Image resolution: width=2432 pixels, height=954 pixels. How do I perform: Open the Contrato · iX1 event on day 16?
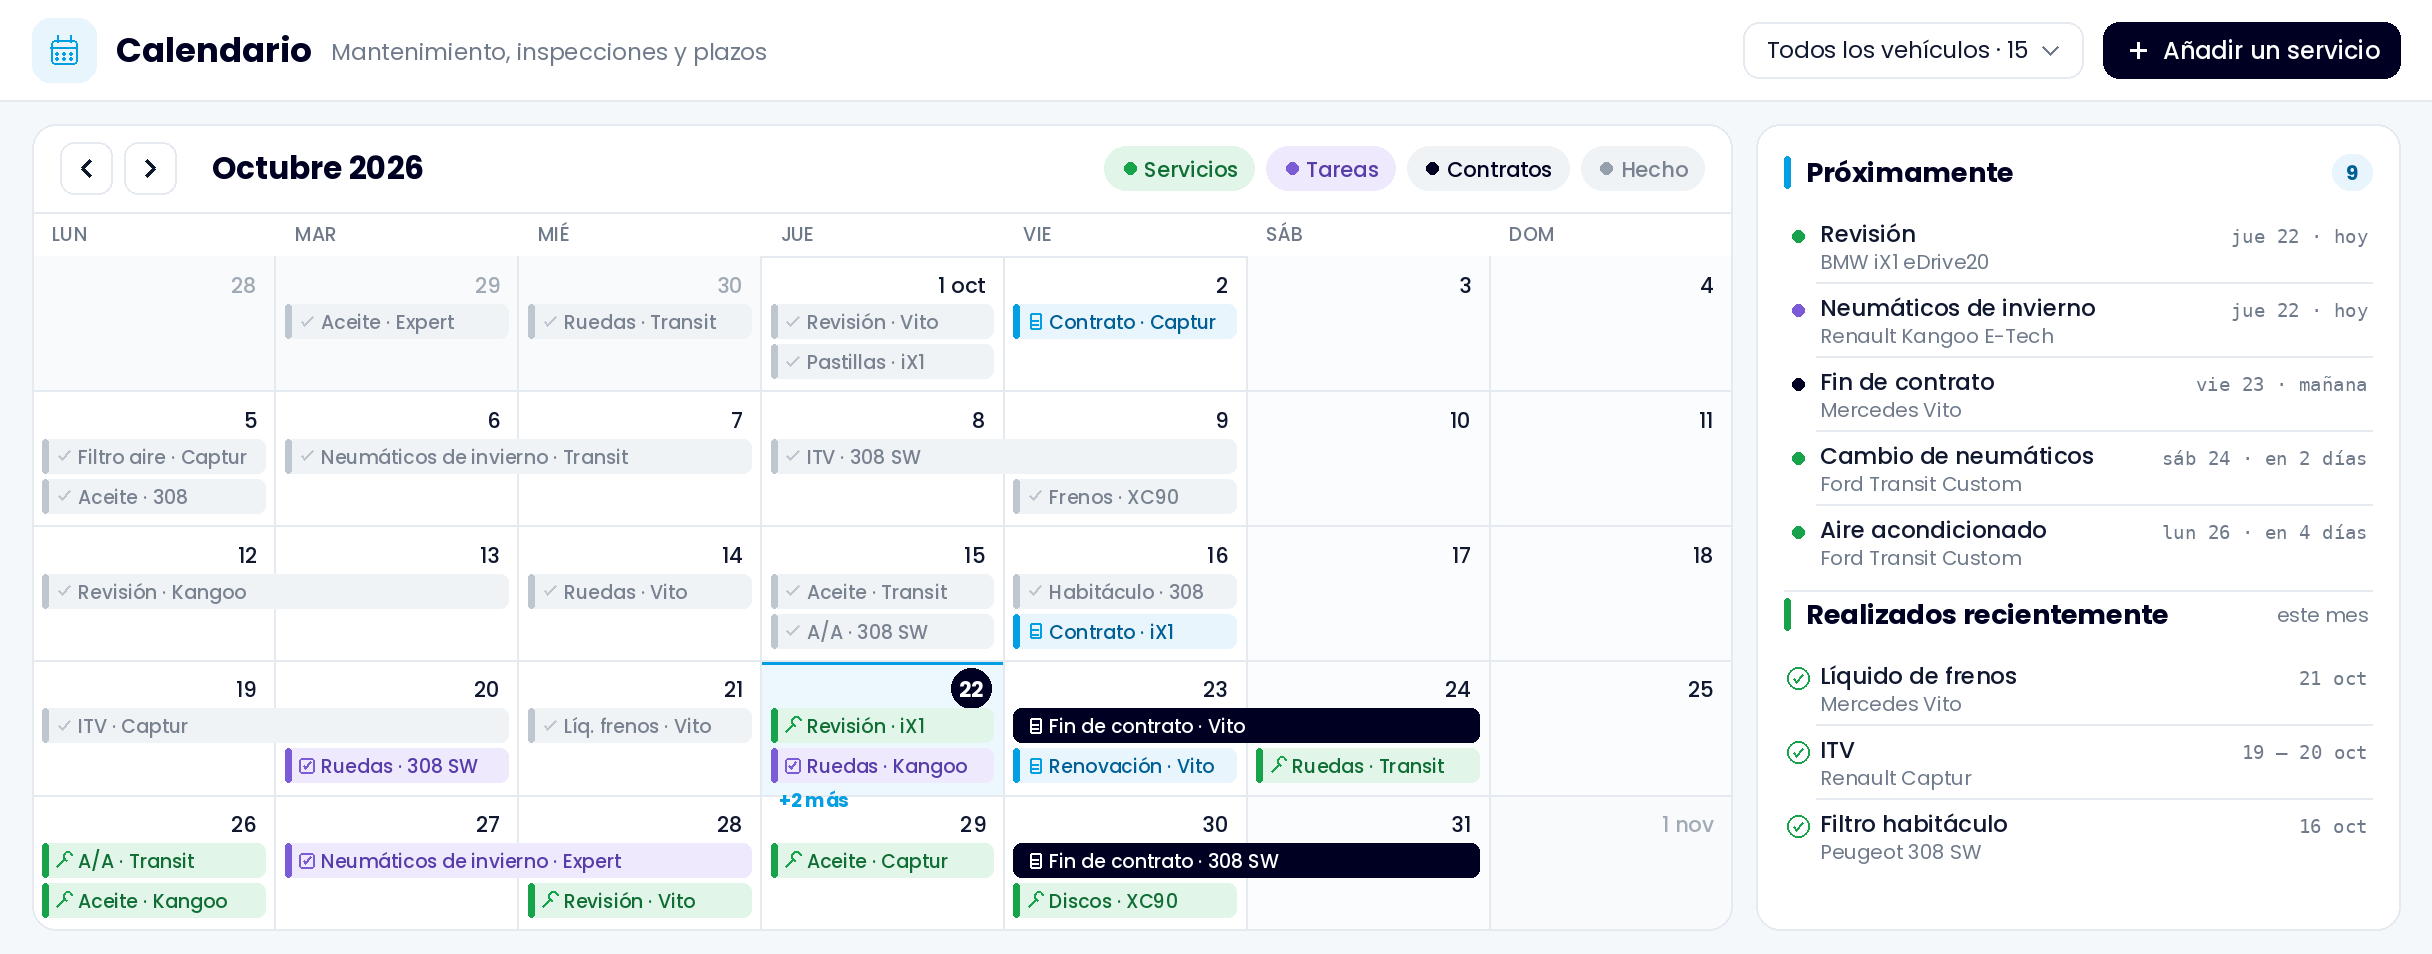1125,632
